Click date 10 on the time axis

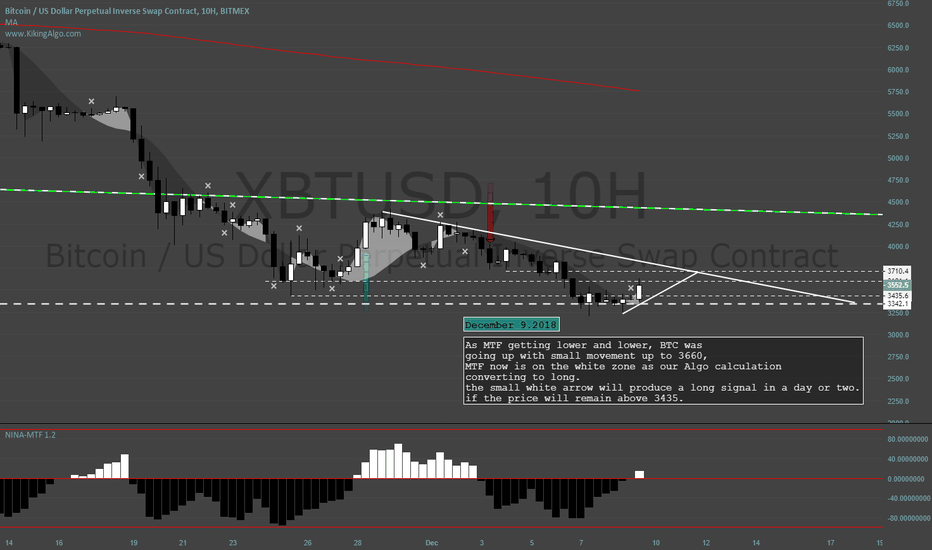click(656, 542)
